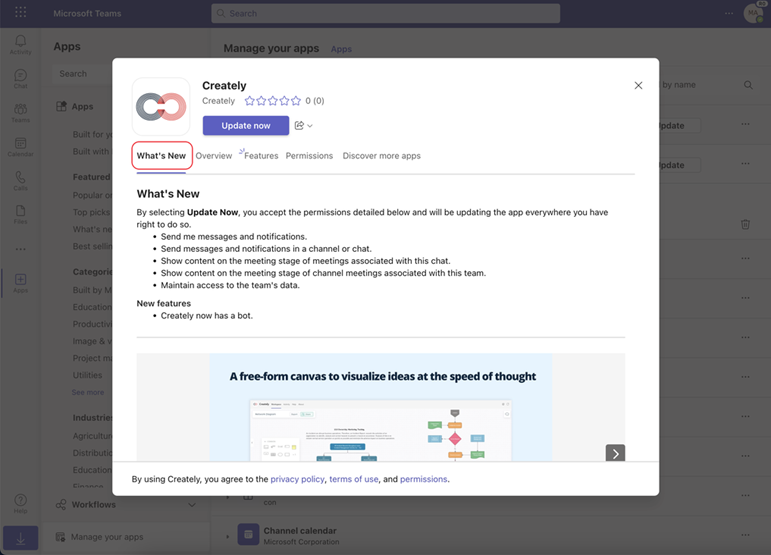The width and height of the screenshot is (771, 555).
Task: Click the download icon at bottom left
Action: [x=20, y=538]
